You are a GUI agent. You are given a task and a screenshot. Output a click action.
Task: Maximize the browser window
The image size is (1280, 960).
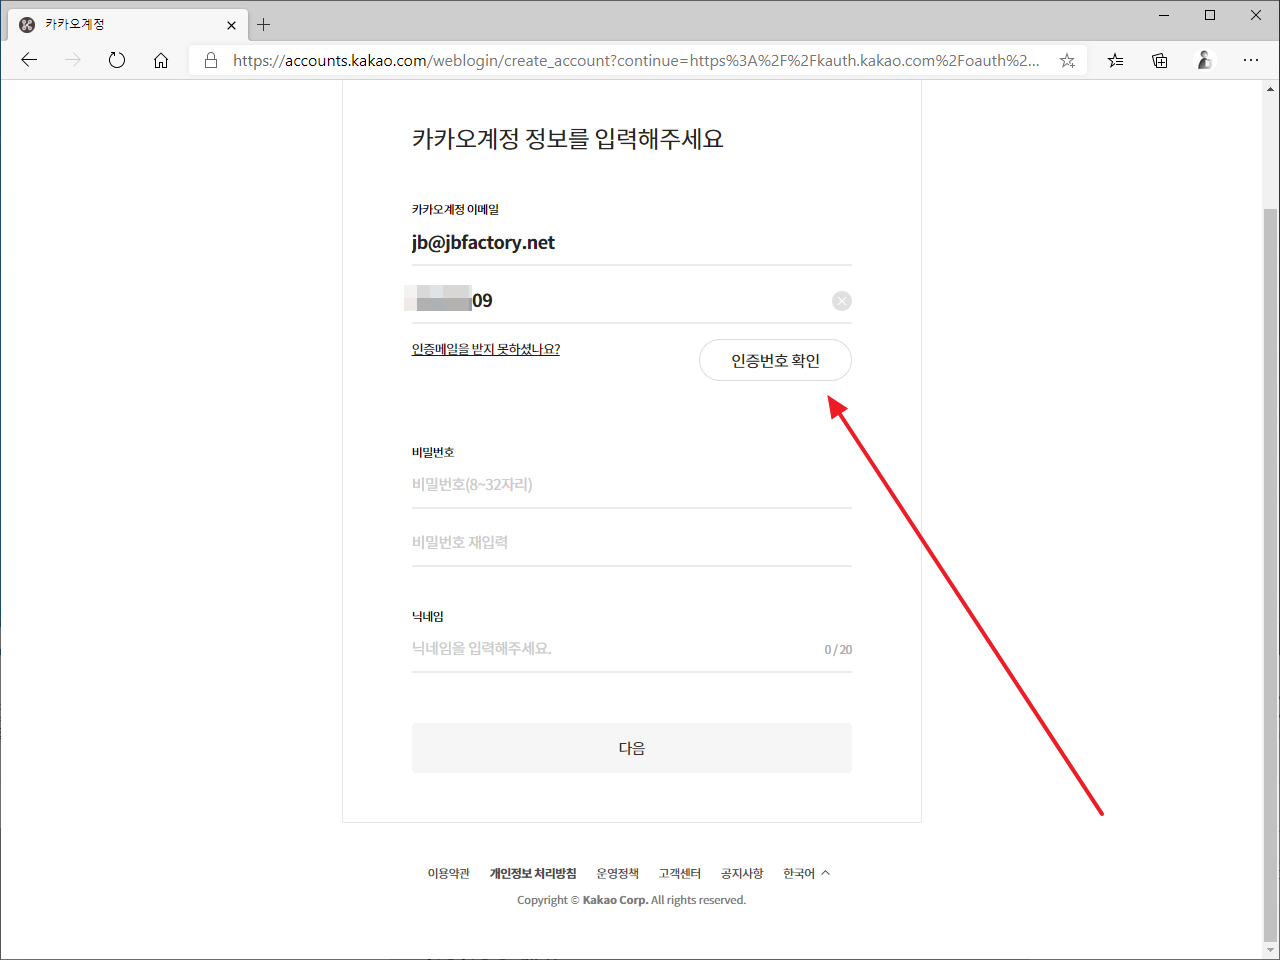pos(1210,15)
